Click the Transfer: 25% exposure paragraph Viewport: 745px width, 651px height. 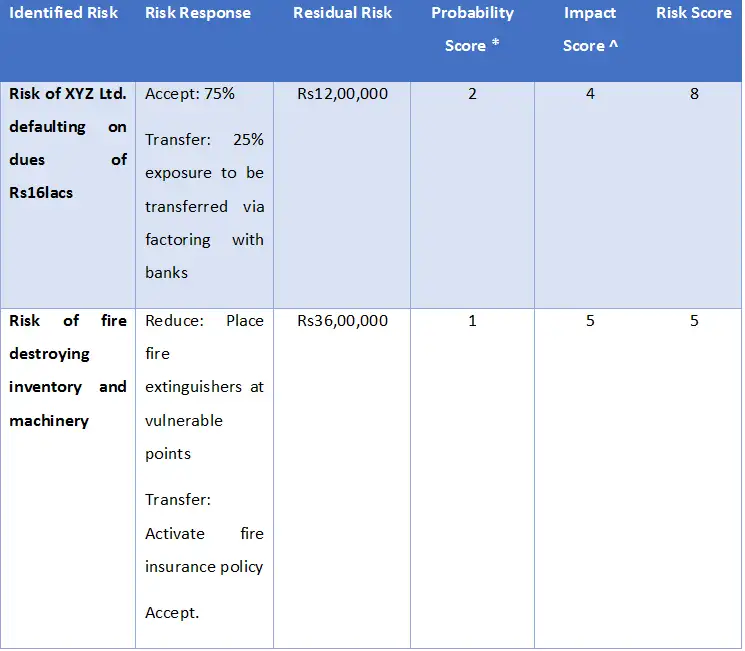click(x=204, y=206)
